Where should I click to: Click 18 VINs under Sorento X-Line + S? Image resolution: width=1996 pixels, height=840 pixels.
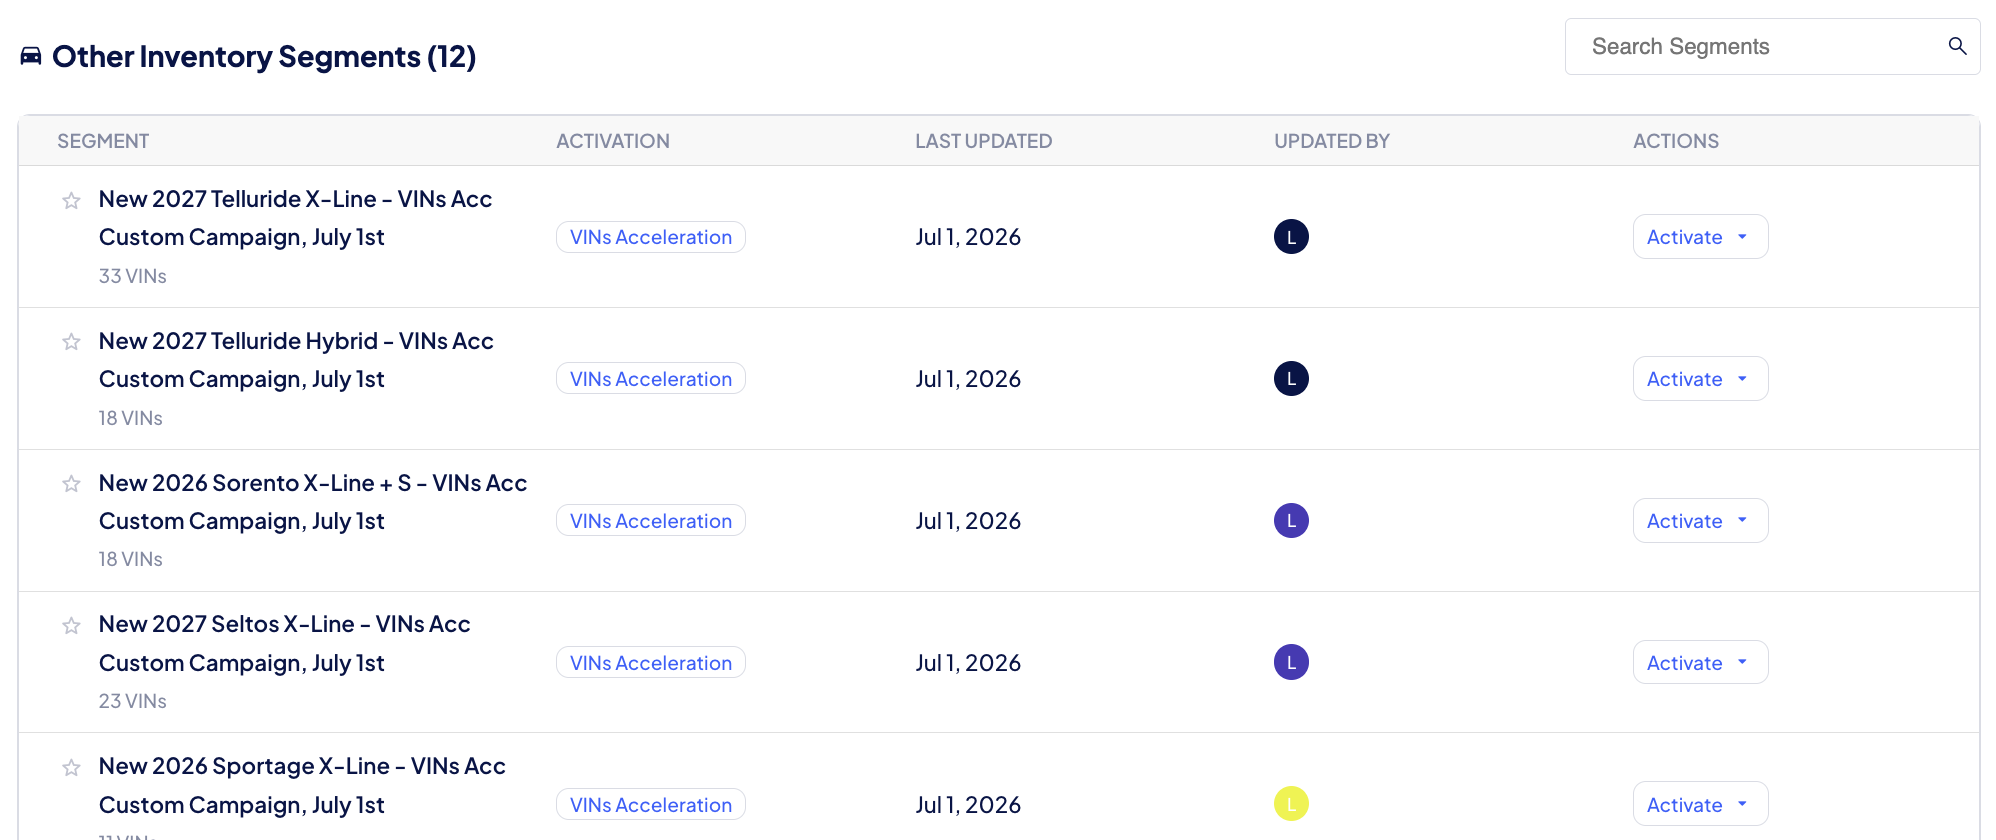pyautogui.click(x=130, y=559)
